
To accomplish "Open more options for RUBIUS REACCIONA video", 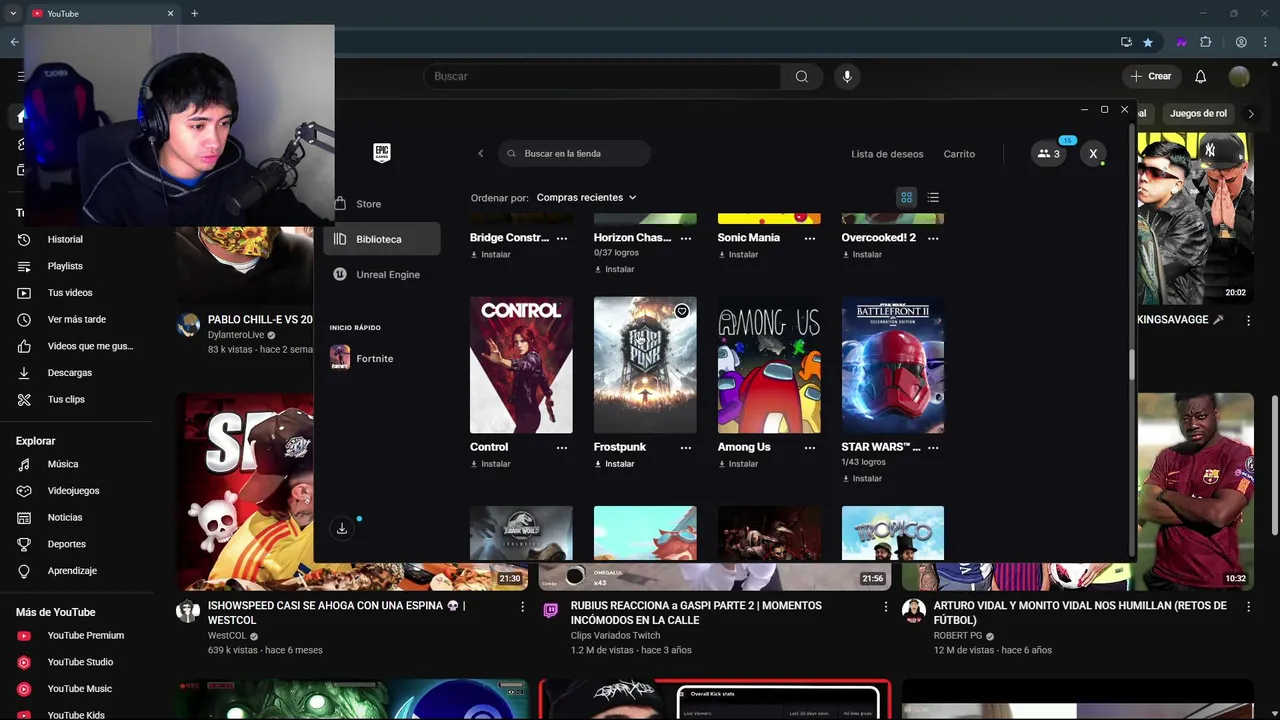I will (885, 607).
